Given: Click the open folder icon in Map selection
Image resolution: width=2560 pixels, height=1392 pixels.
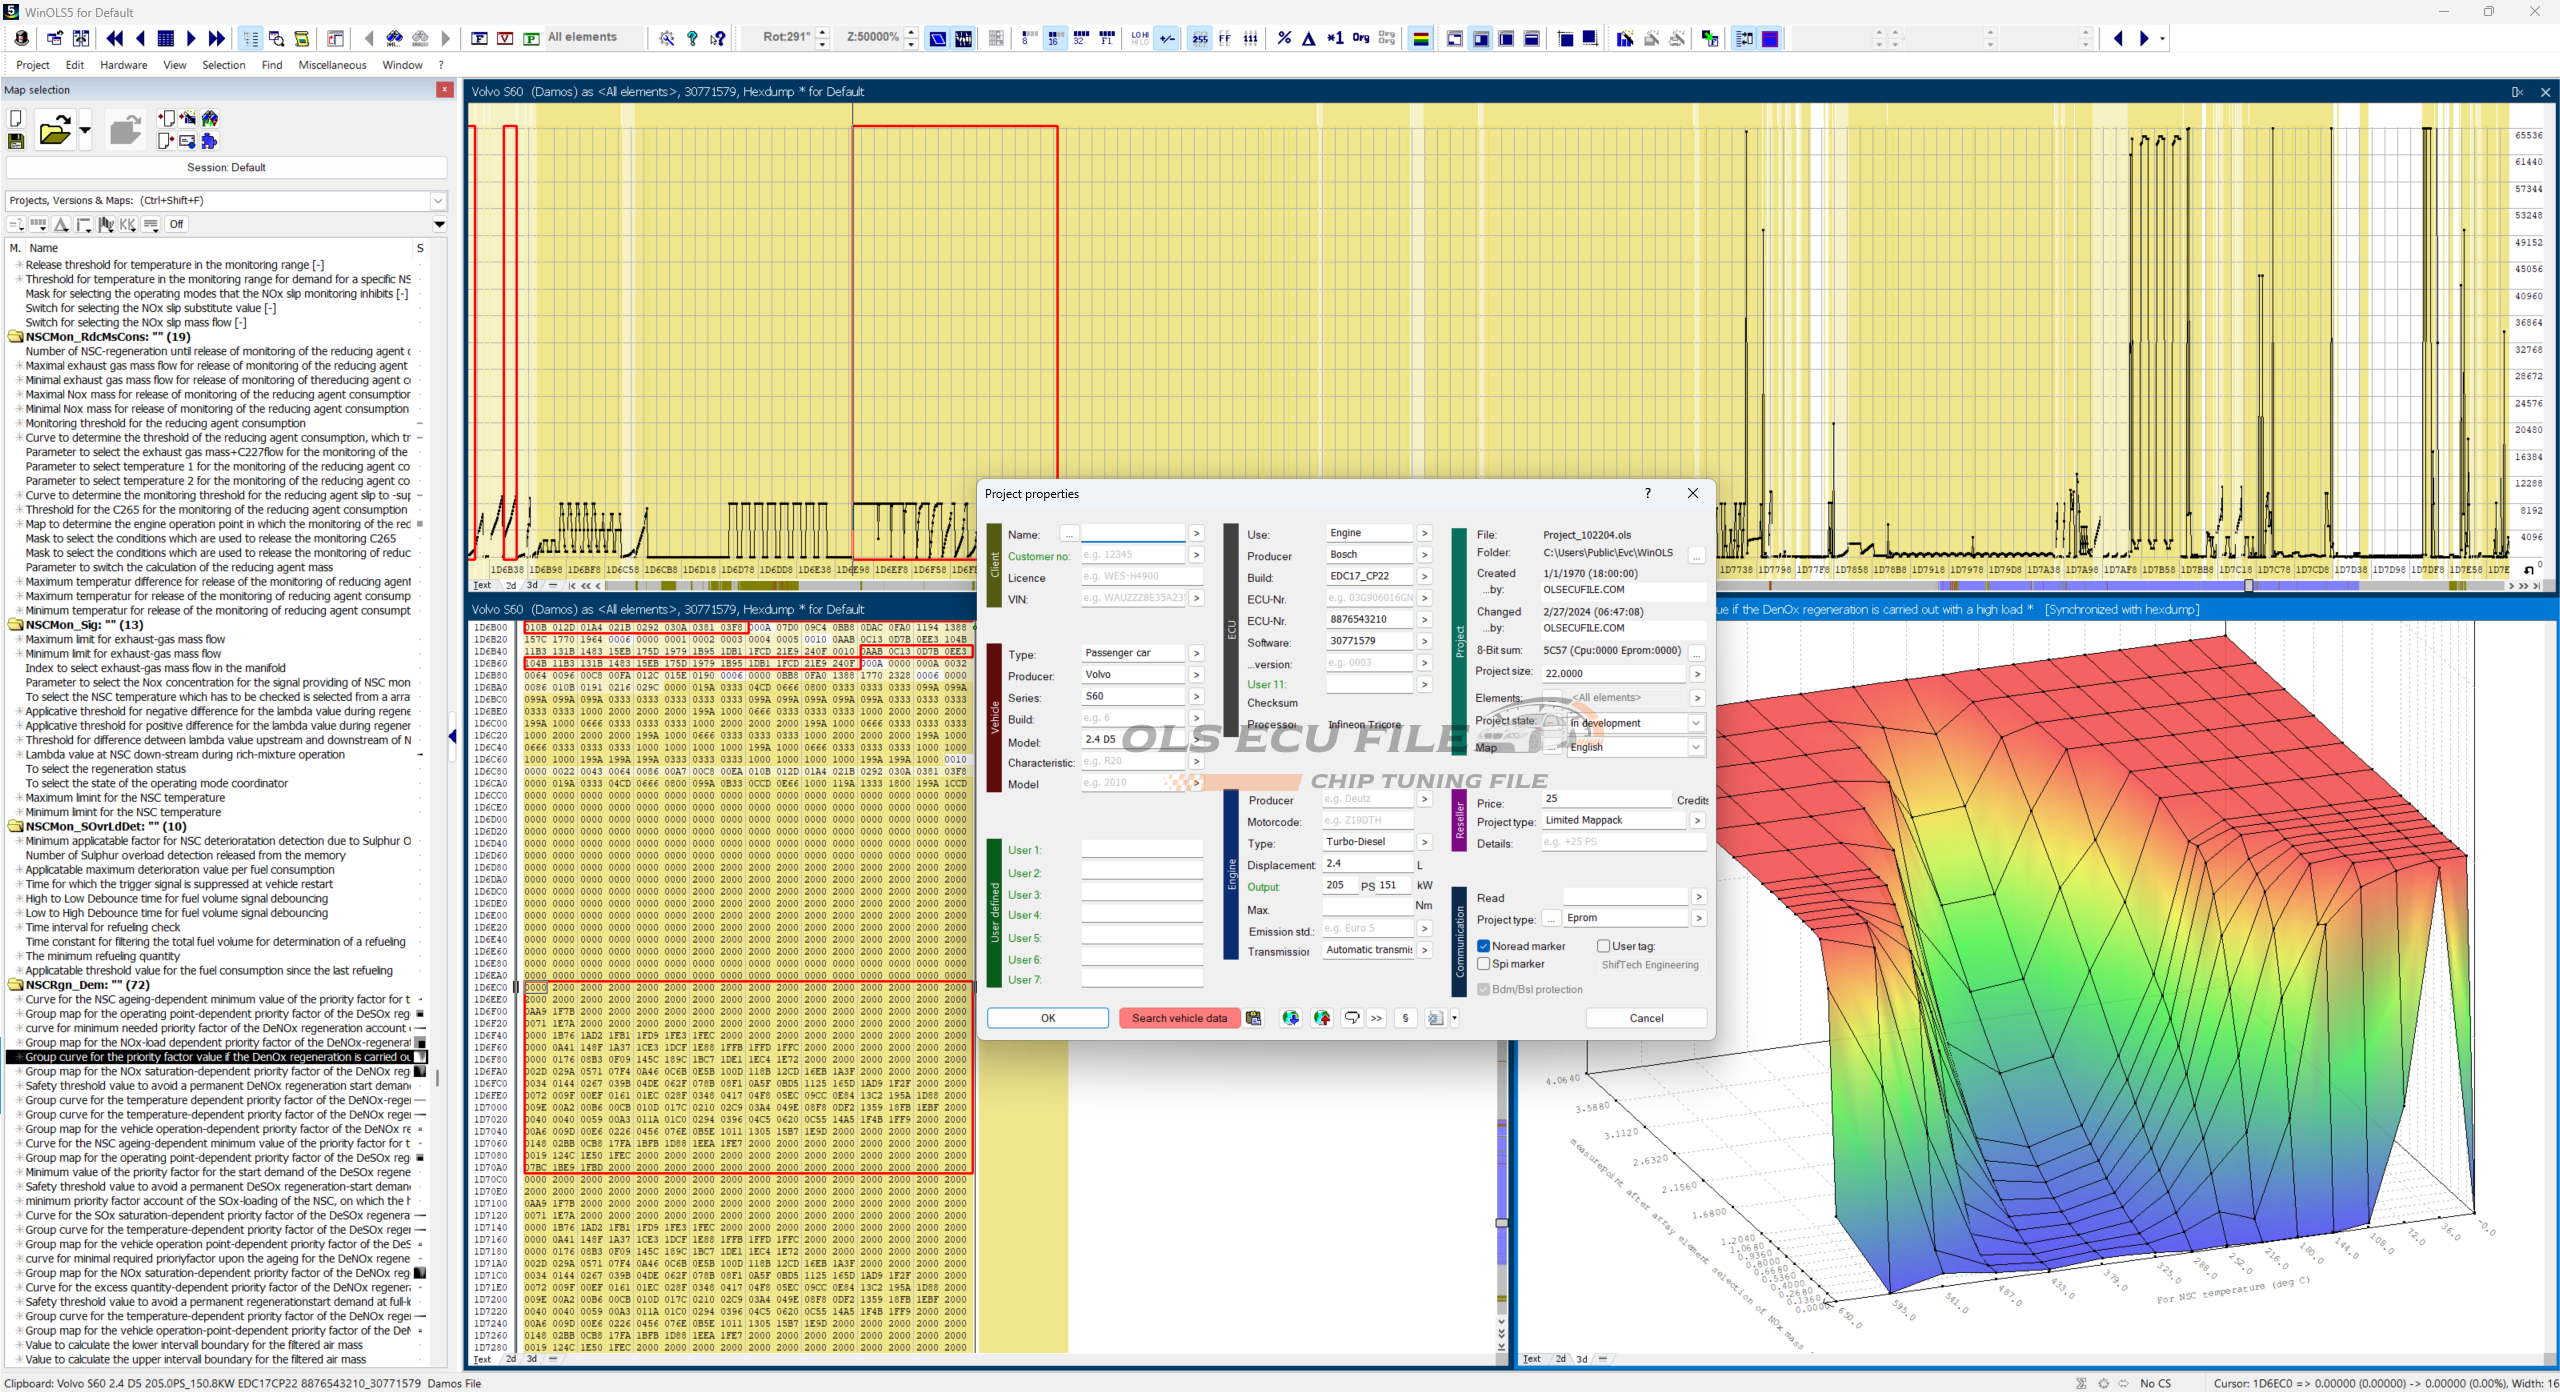Looking at the screenshot, I should click(x=55, y=130).
